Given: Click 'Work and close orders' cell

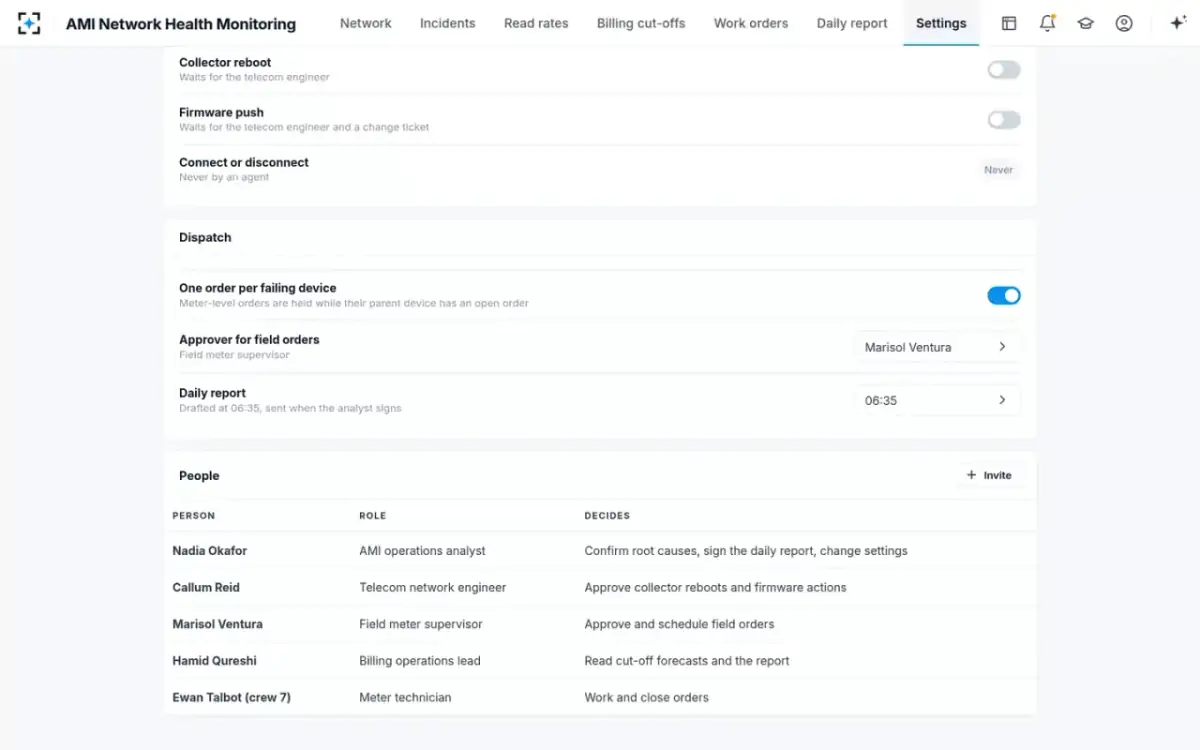Looking at the screenshot, I should [646, 697].
